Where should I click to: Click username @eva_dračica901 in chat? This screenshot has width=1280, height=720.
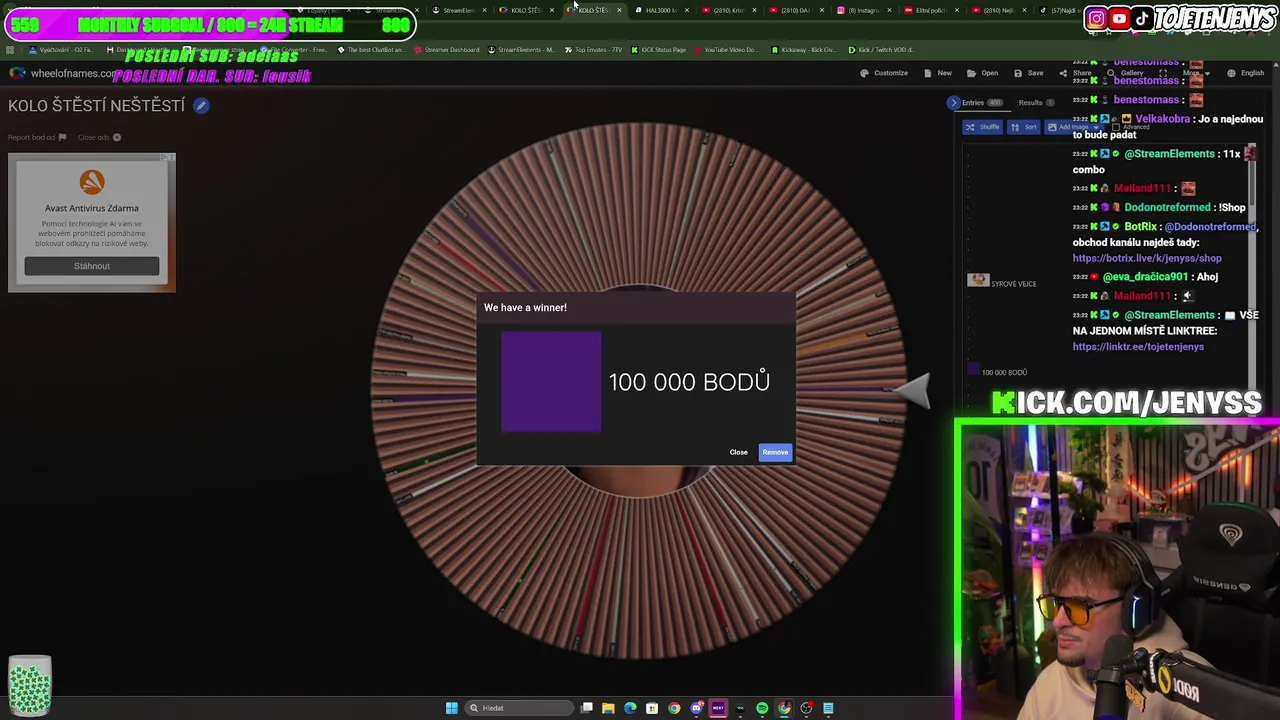[1146, 277]
